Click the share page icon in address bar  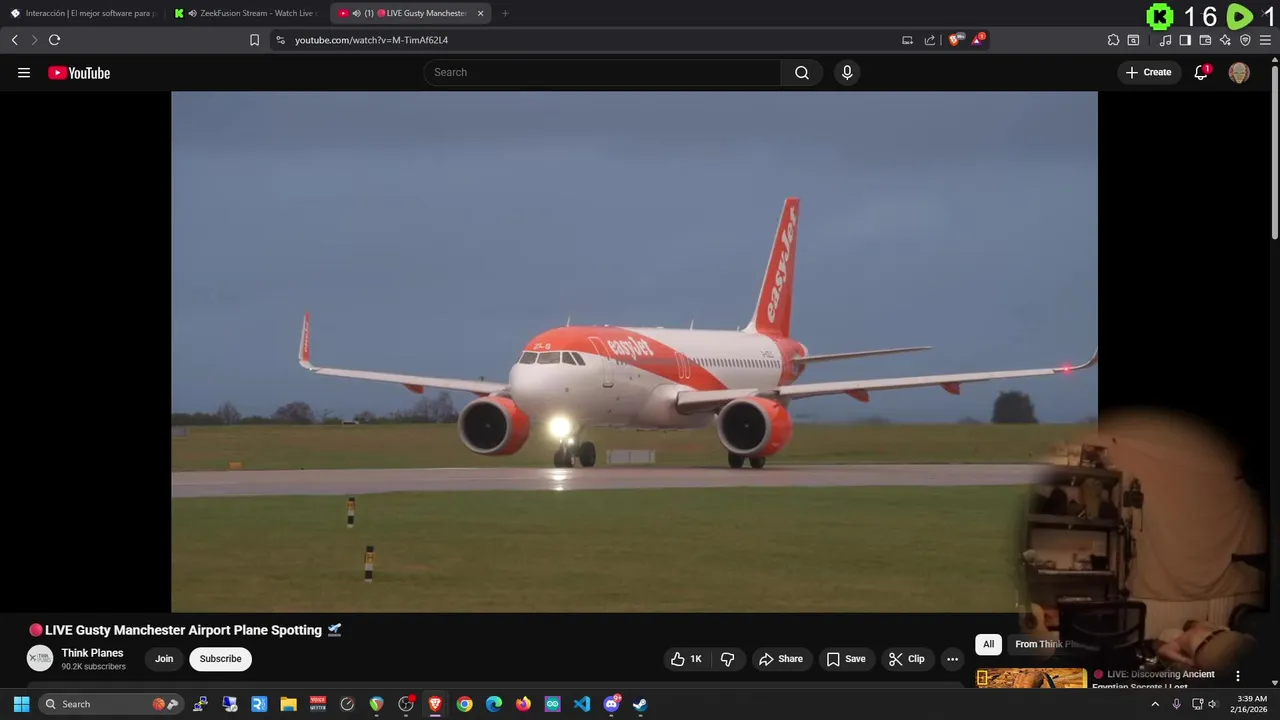(930, 40)
